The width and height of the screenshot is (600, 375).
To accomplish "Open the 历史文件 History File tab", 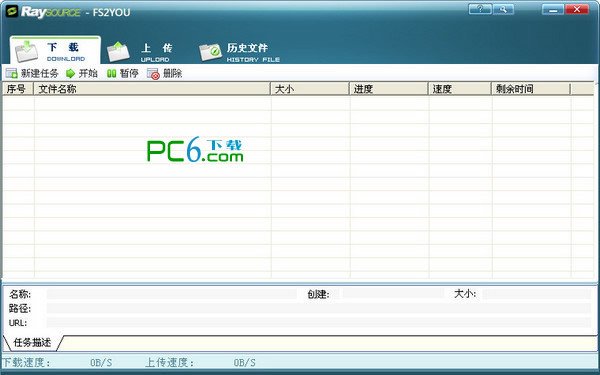I will [240, 52].
